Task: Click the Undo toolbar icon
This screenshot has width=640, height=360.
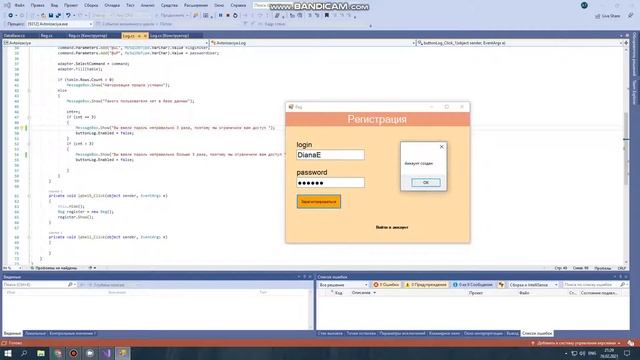Action: pos(68,15)
